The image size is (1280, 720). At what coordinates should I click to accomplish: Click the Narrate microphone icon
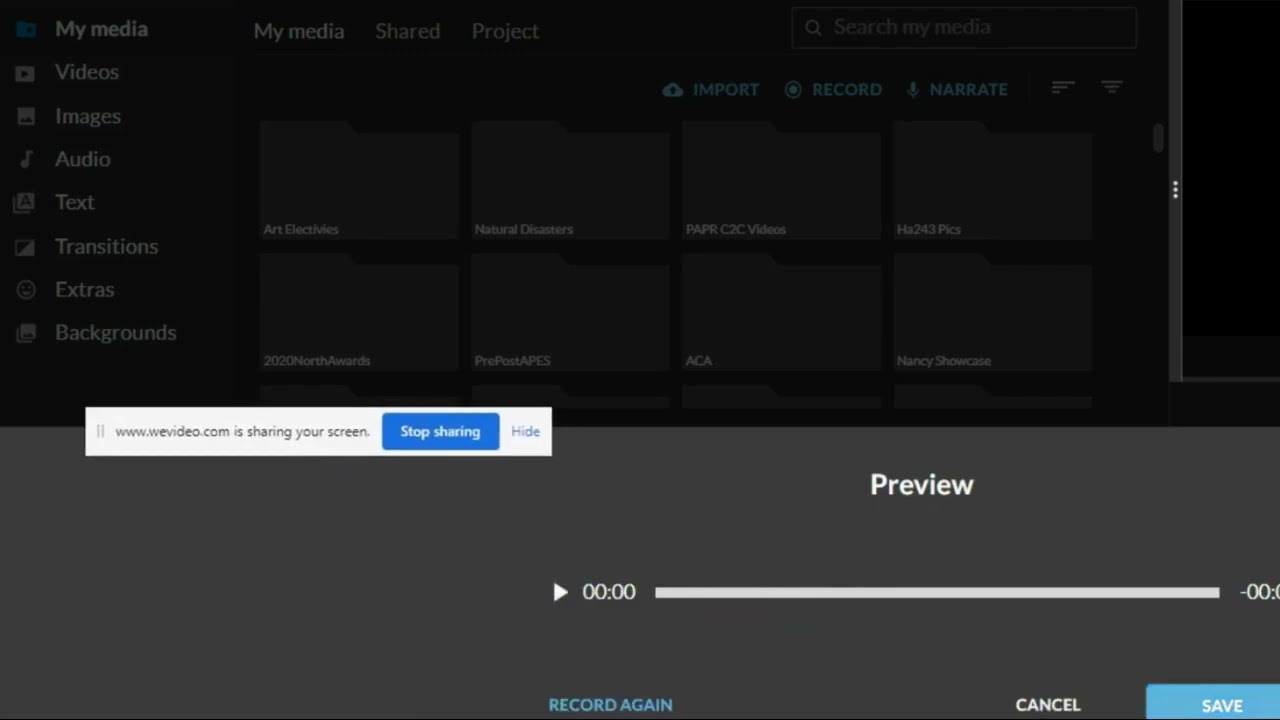913,90
